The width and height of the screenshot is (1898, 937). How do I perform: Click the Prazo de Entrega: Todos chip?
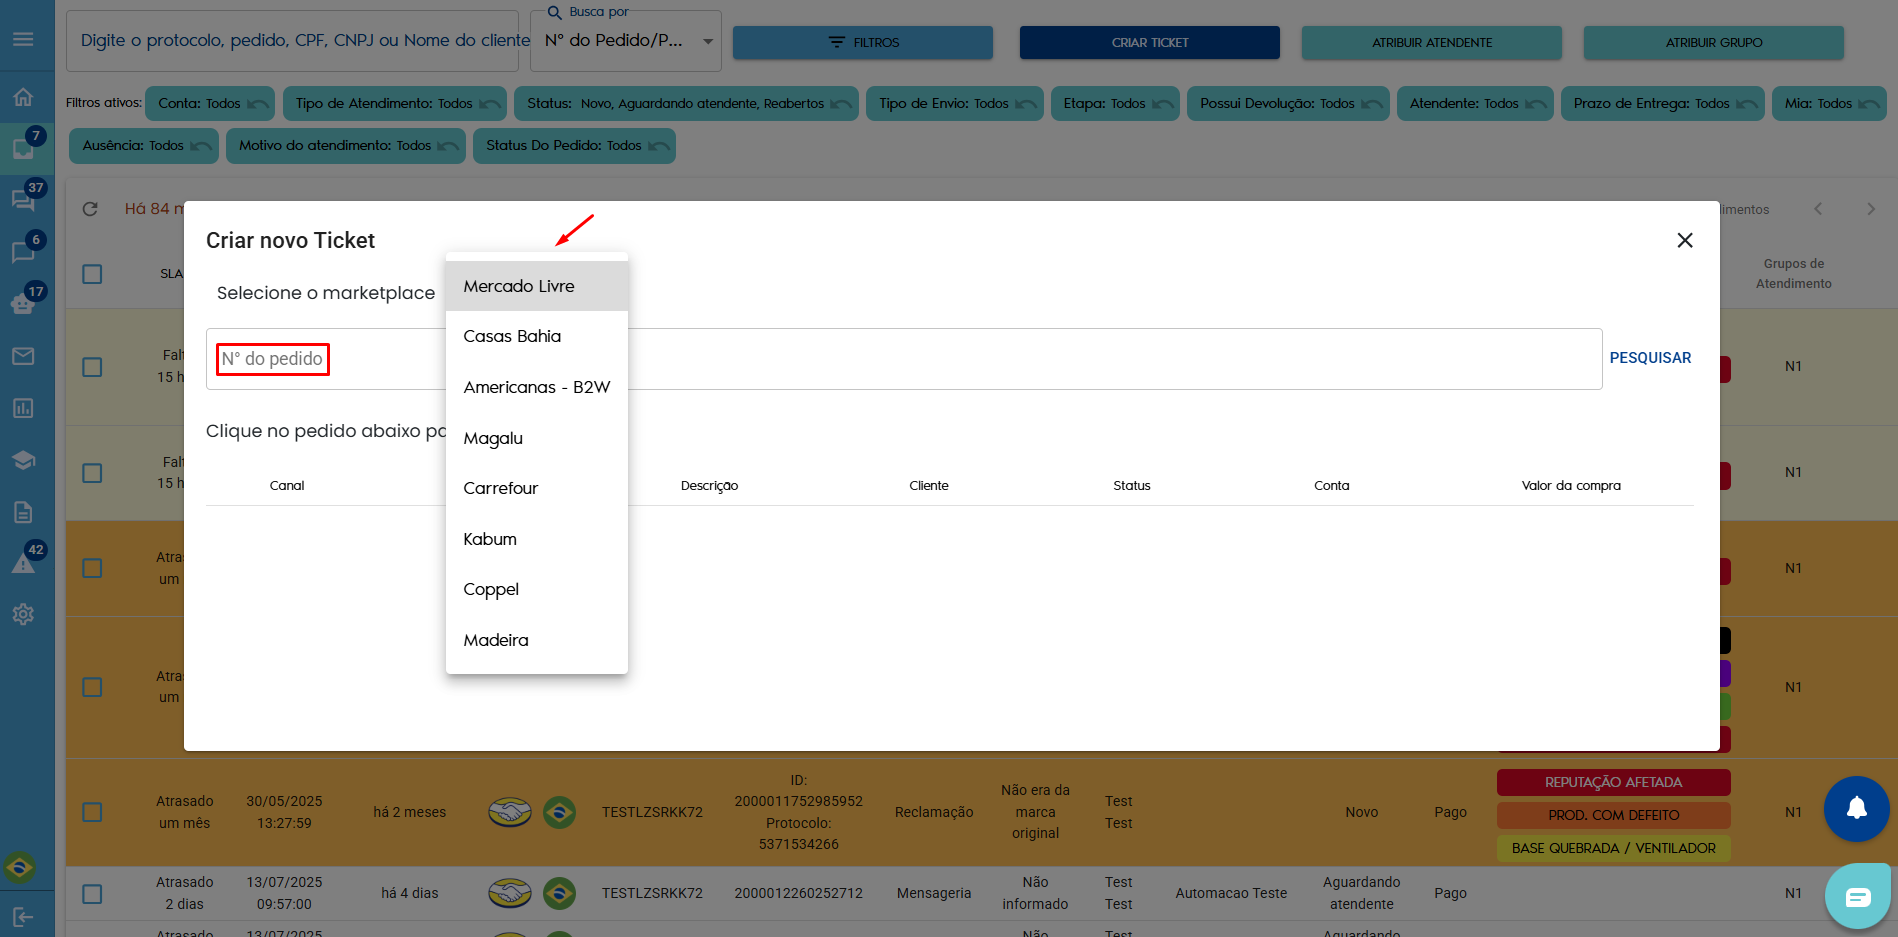(x=1662, y=104)
